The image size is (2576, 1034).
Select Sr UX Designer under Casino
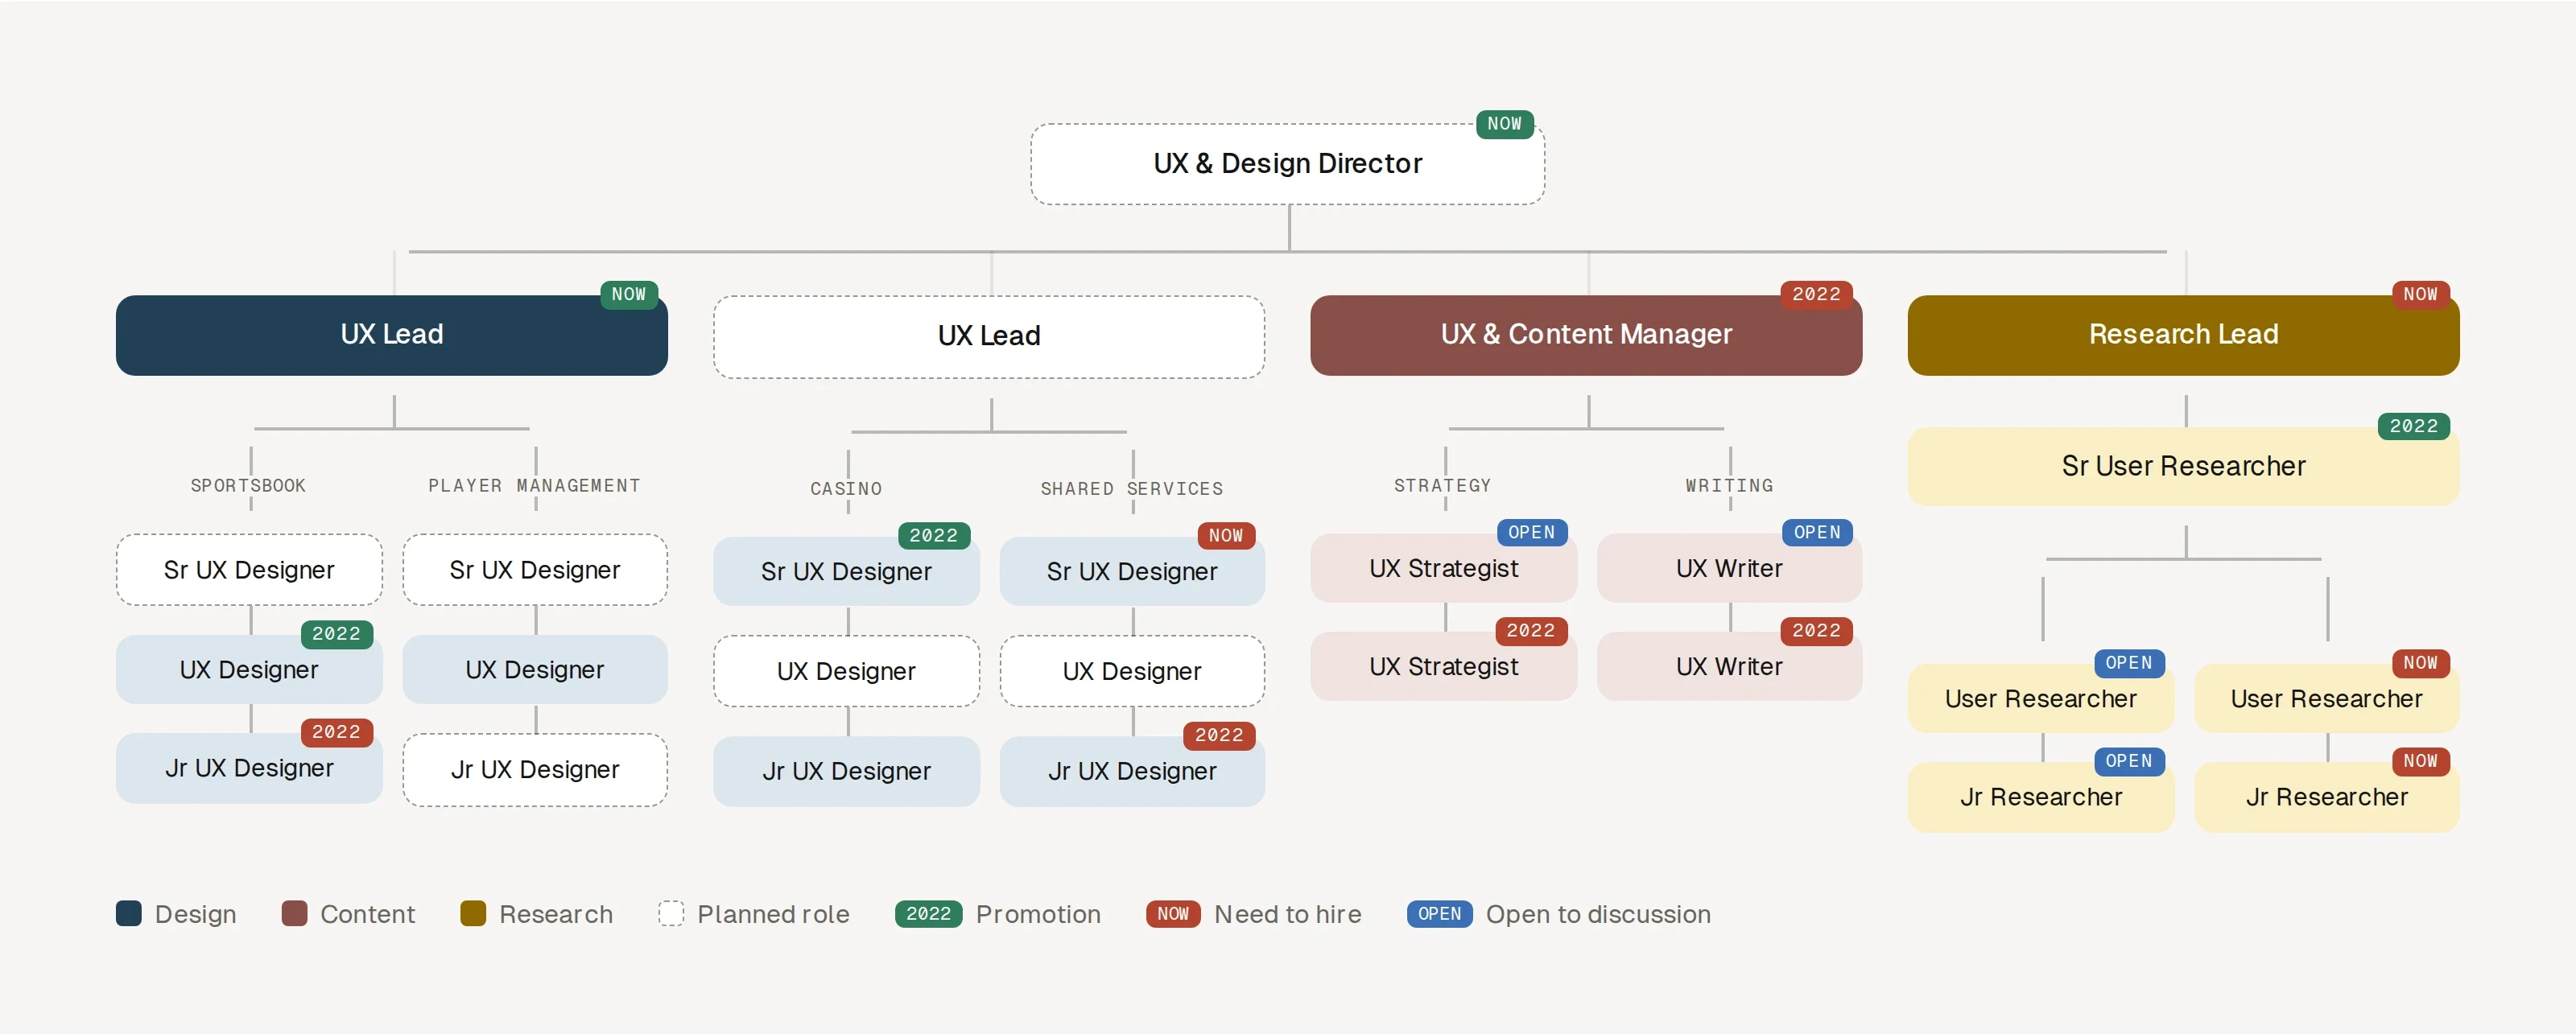point(846,572)
